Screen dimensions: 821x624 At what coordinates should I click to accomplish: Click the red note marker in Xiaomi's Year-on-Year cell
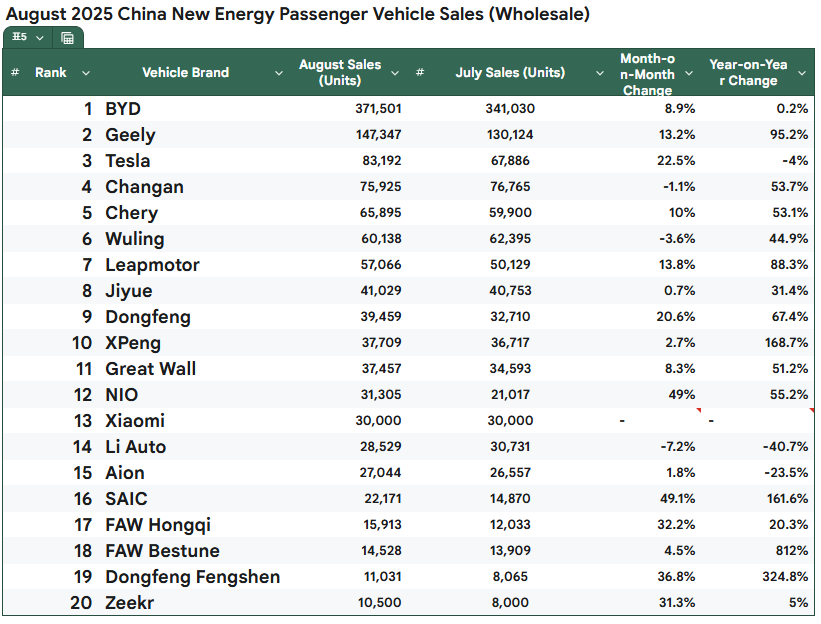coord(811,410)
